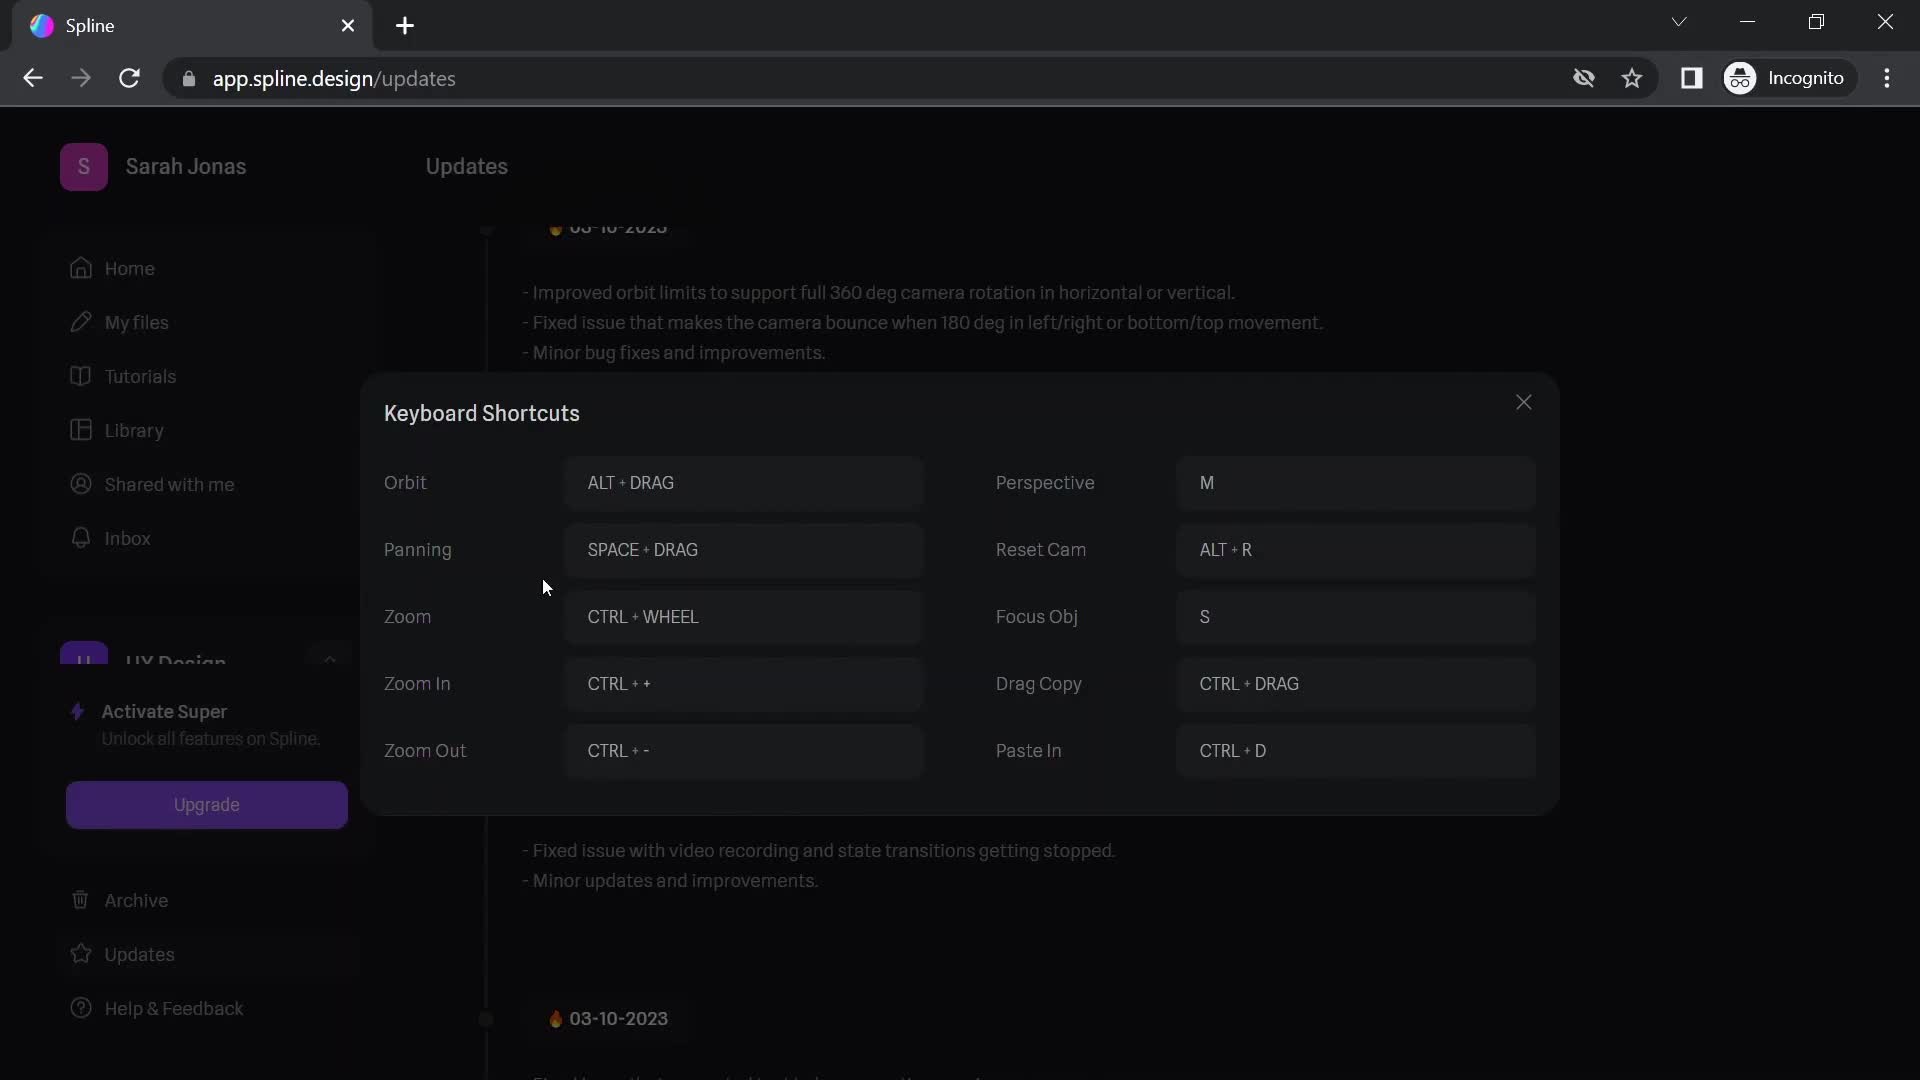Click Activate Super link
The image size is (1920, 1080).
click(x=164, y=711)
